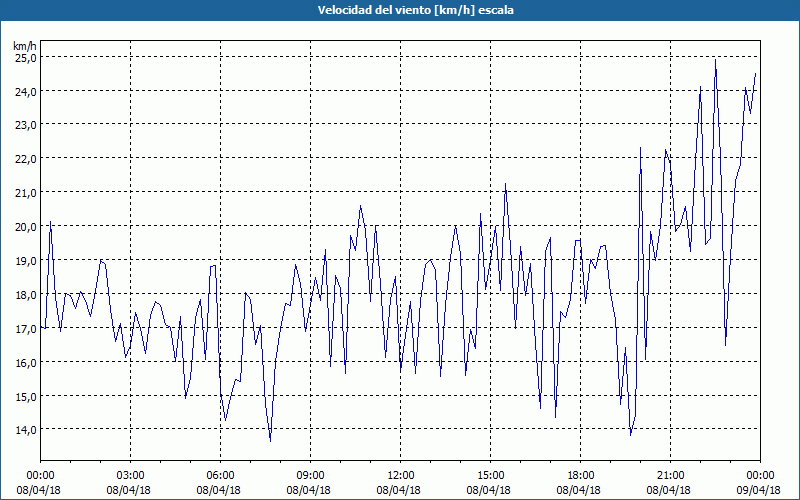Click the 19,0 y-axis value

click(x=25, y=261)
